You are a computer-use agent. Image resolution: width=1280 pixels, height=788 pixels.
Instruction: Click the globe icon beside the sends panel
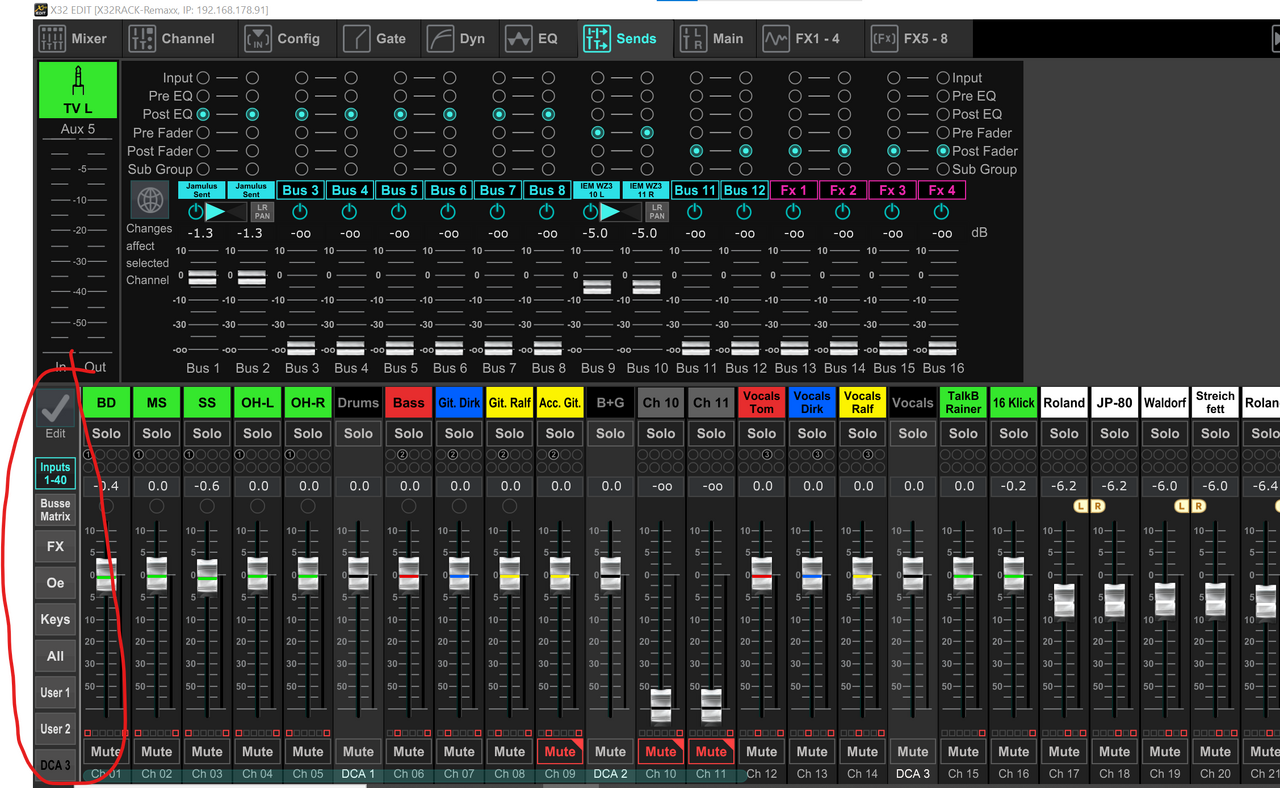[150, 200]
